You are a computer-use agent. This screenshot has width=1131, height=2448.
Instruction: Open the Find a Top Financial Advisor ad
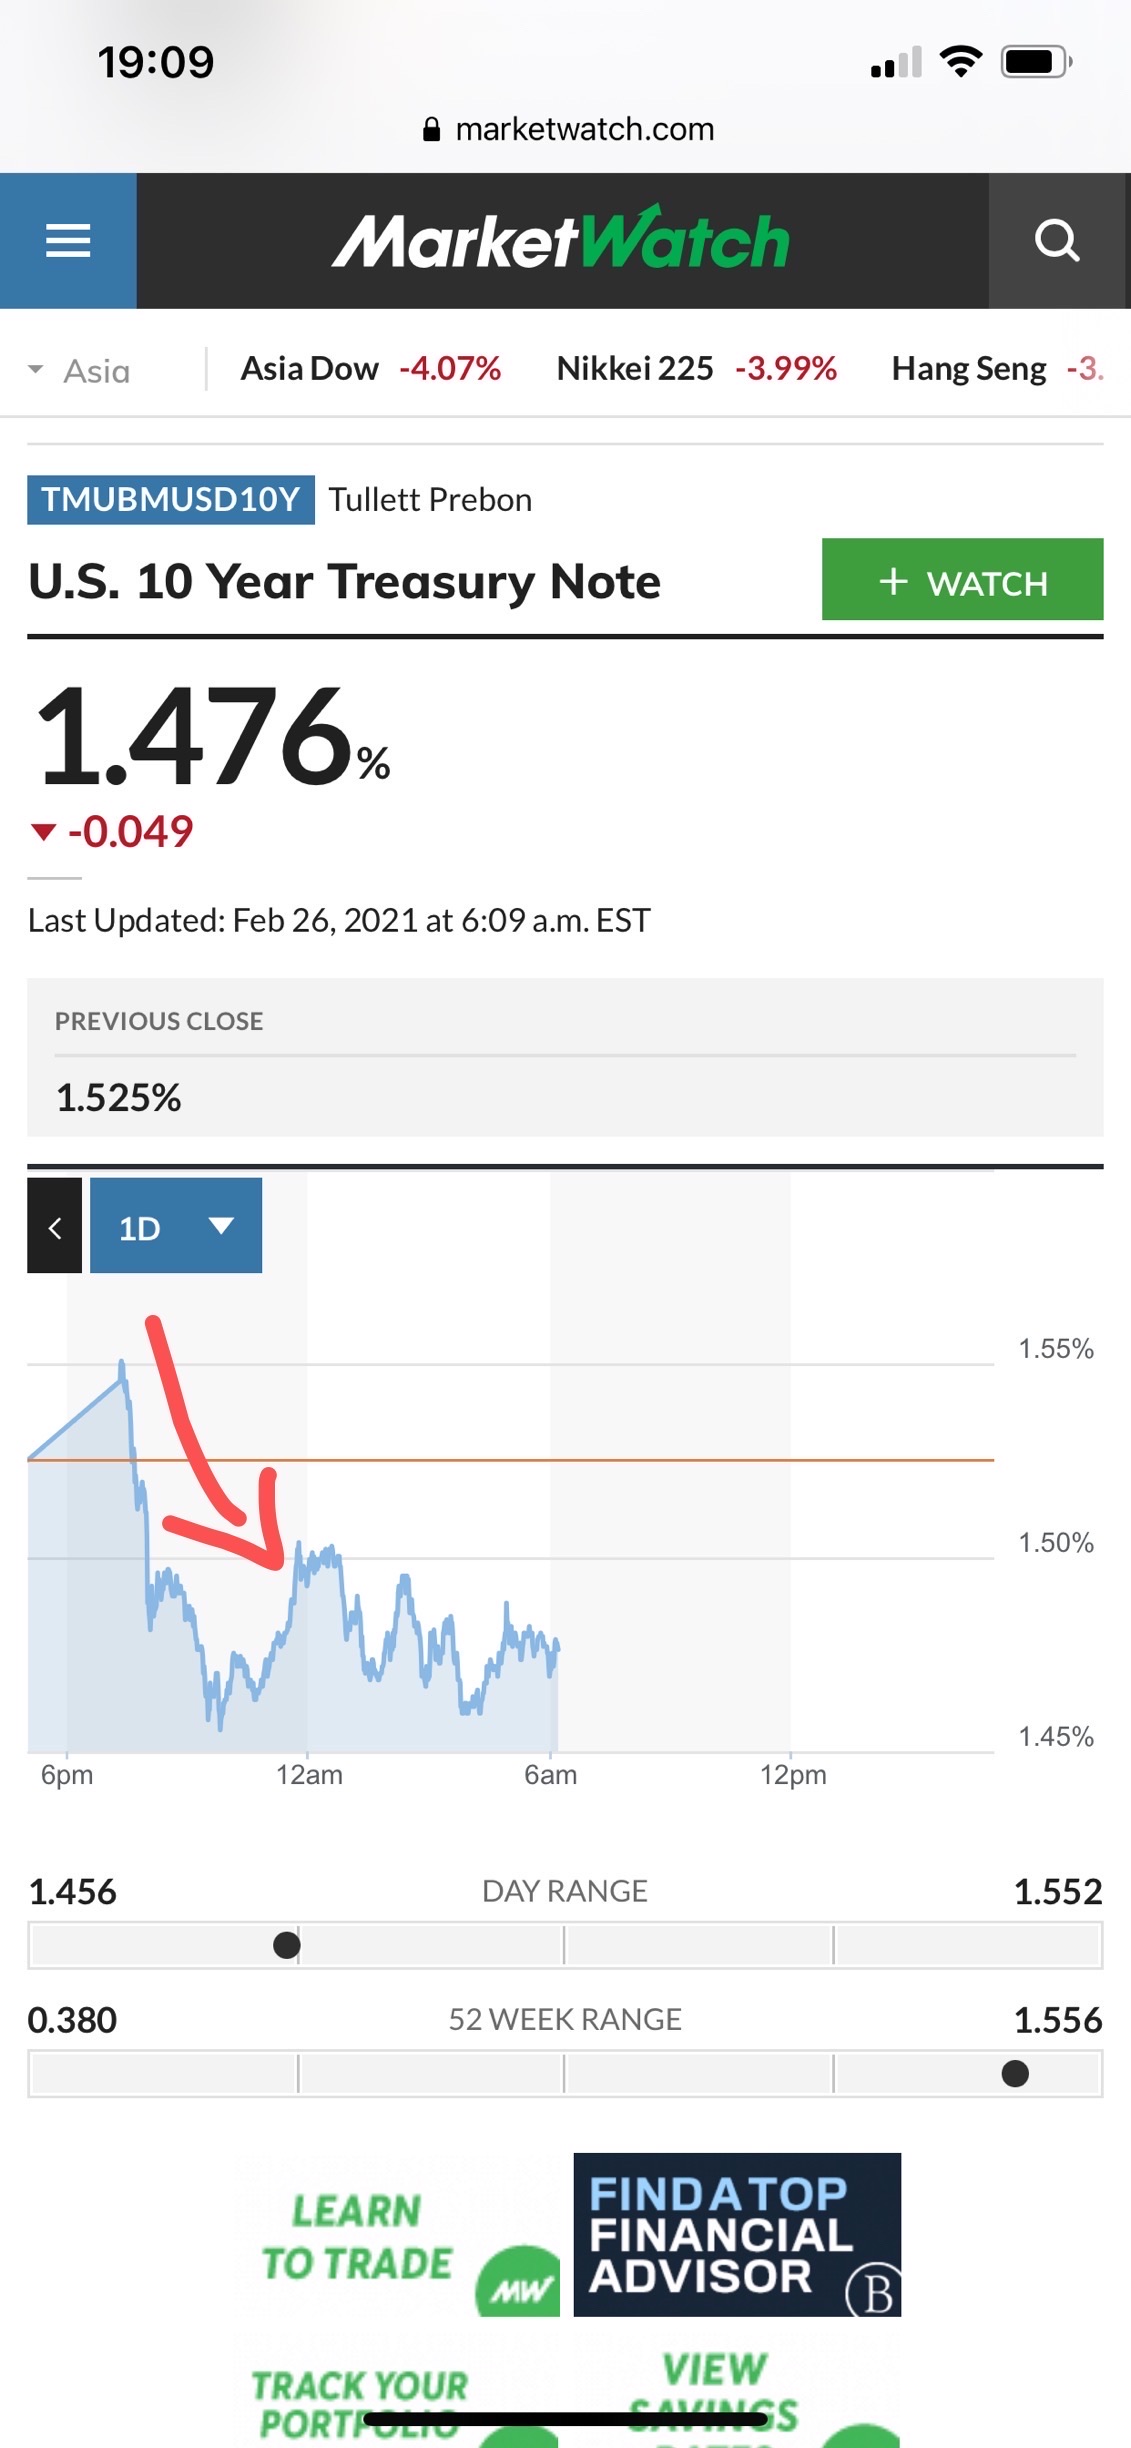click(x=737, y=2235)
